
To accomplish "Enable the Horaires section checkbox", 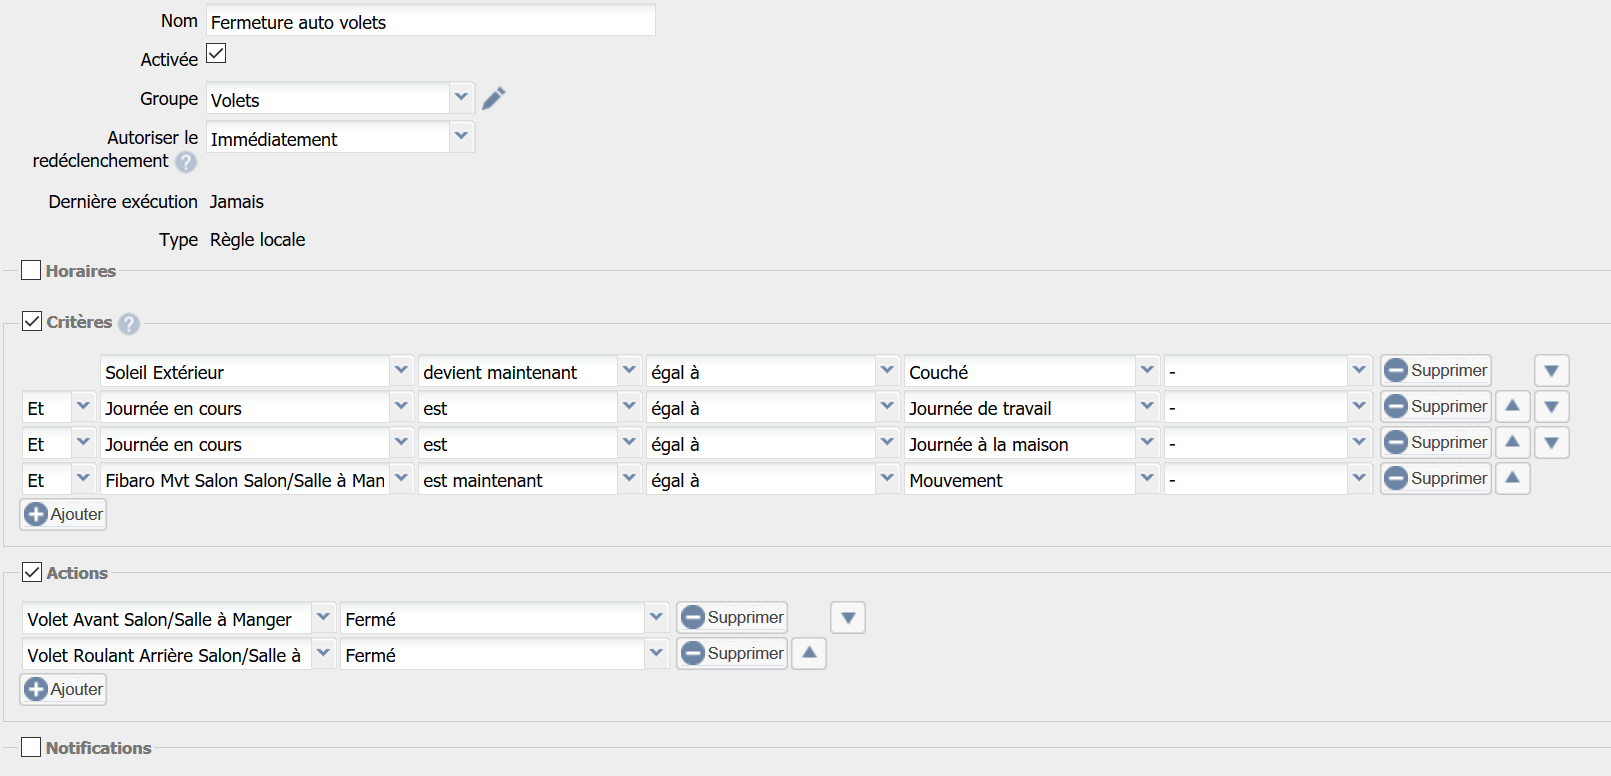I will point(31,270).
